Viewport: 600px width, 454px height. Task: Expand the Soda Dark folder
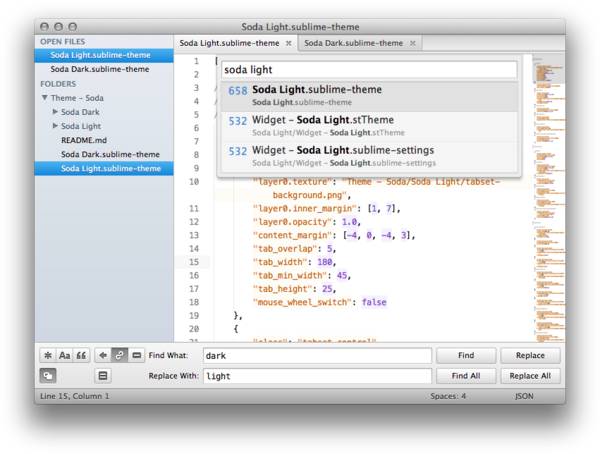tap(55, 111)
